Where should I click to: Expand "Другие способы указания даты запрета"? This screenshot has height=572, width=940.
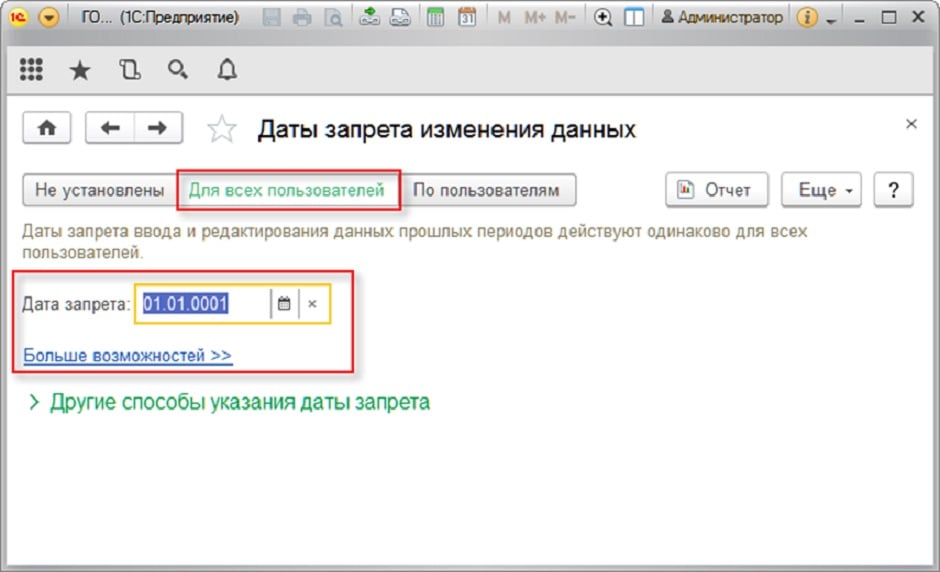(x=230, y=402)
